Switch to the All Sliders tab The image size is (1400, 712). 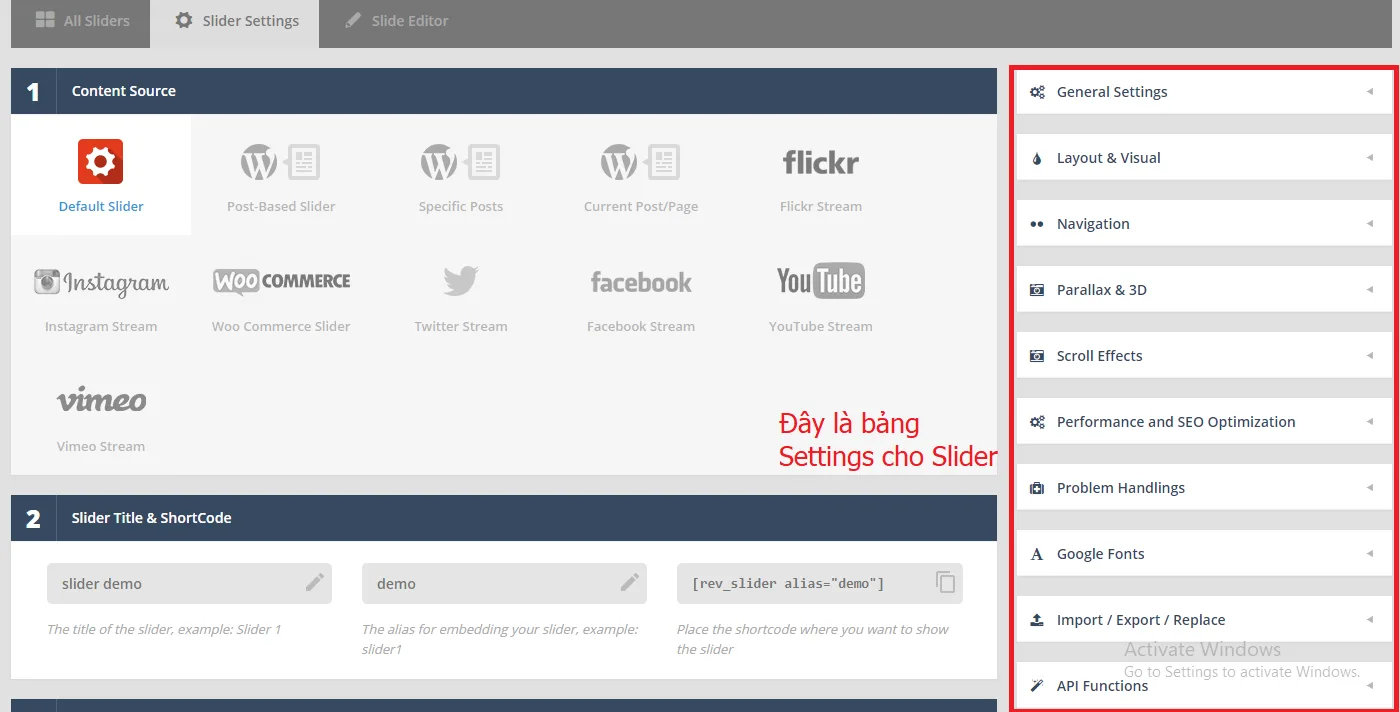tap(81, 21)
